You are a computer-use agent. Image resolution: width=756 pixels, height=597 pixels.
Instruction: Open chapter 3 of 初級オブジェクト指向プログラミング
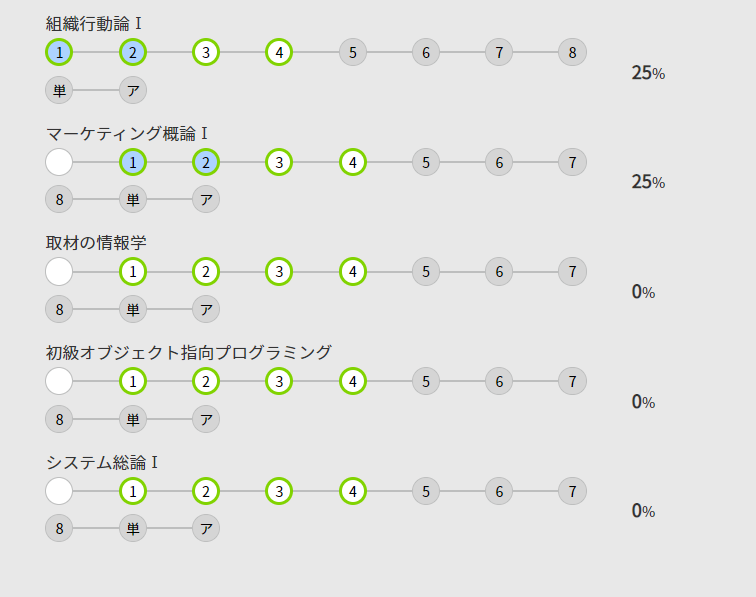(x=279, y=381)
